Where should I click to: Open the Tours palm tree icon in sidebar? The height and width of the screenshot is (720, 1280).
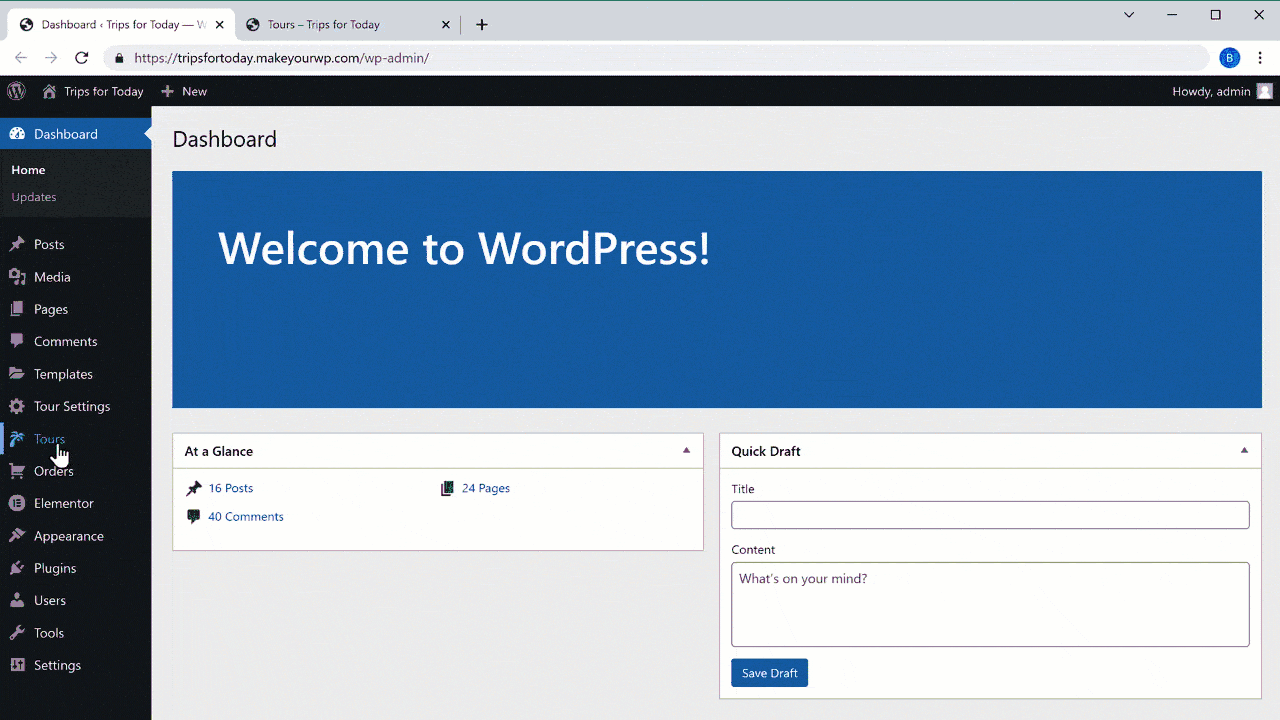tap(16, 438)
